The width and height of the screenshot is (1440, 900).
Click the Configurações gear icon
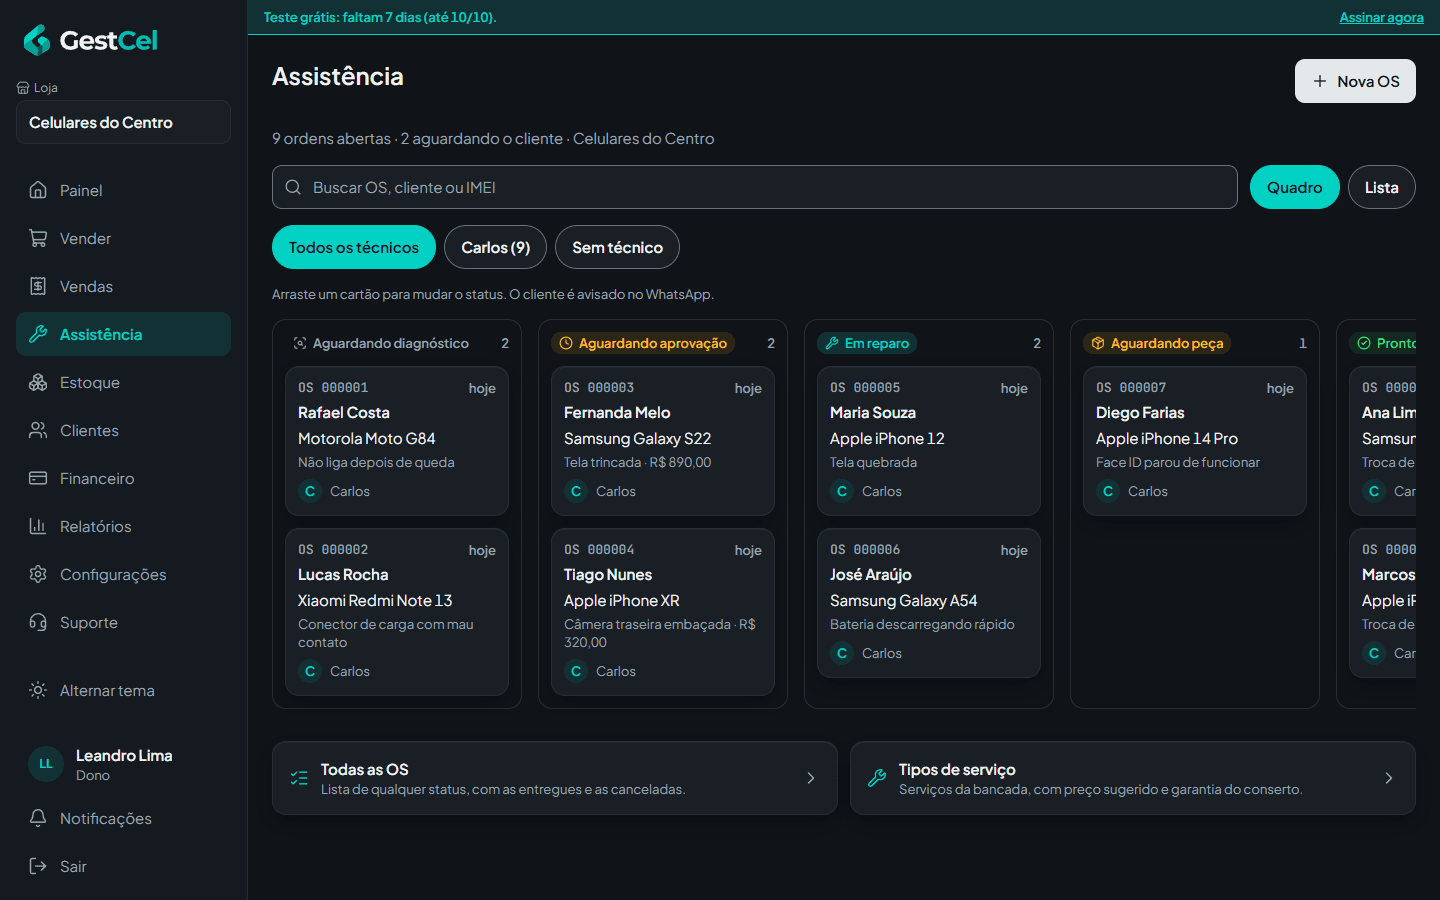[38, 574]
